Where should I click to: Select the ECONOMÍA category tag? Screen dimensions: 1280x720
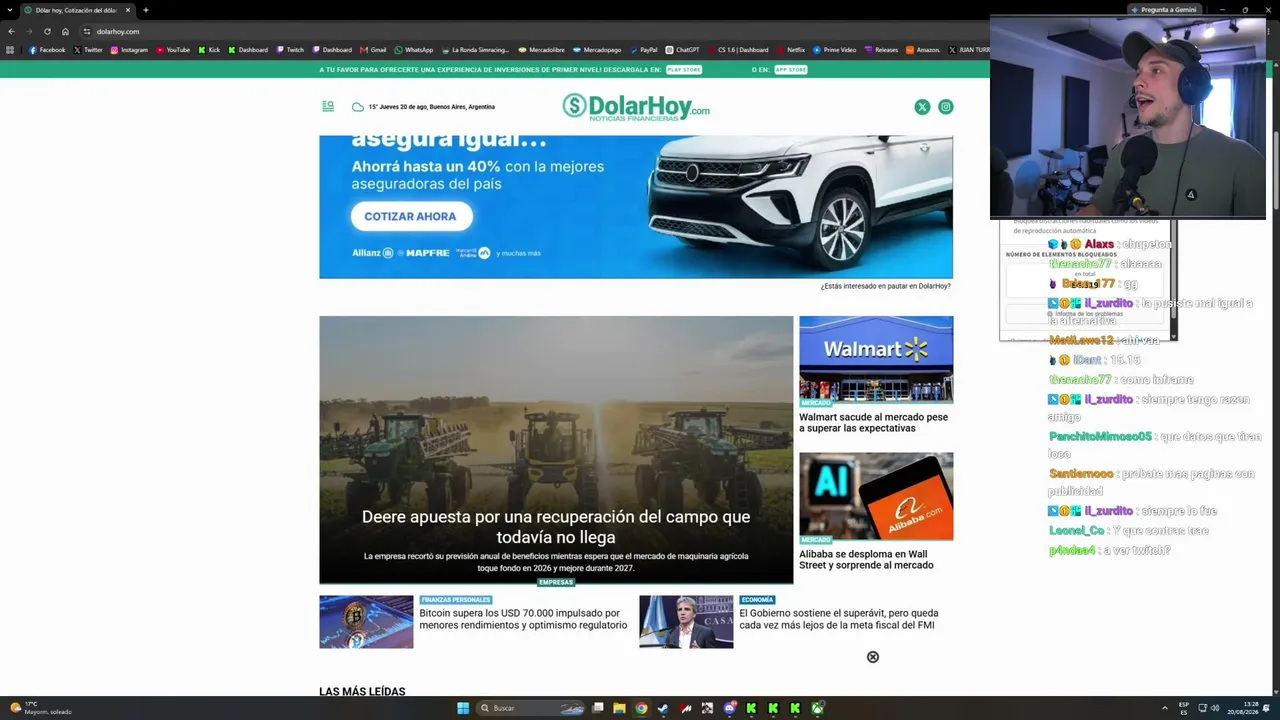click(x=757, y=600)
